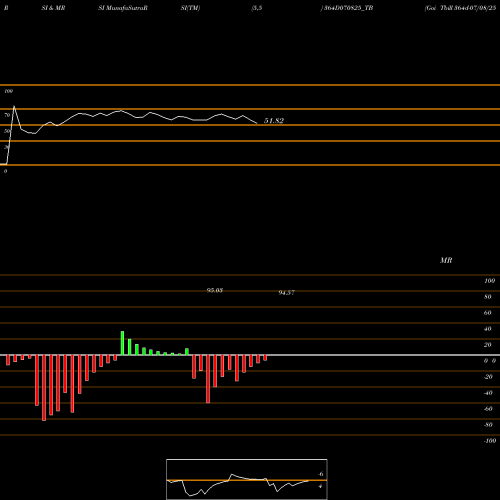500x500 pixels.
Task: Click the 70 level label on RSI axis
Action: [x=7, y=115]
